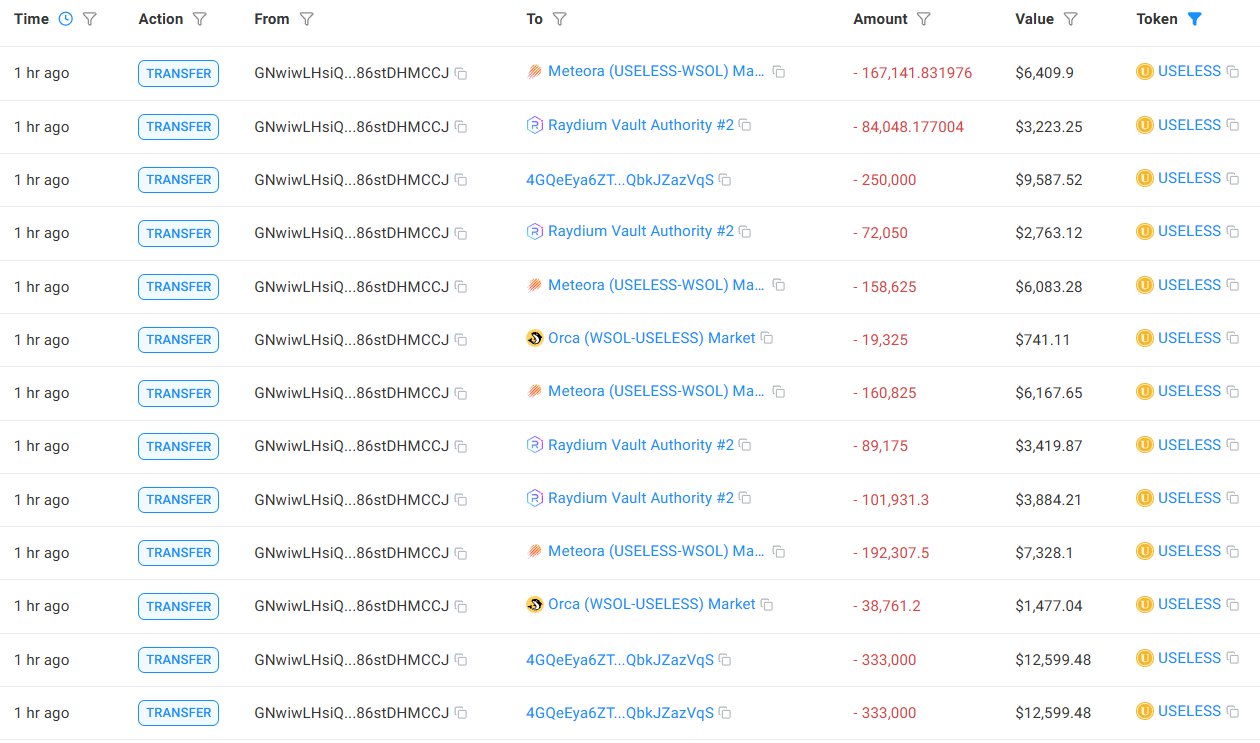Open the Time column filter
This screenshot has width=1260, height=743.
tap(89, 19)
